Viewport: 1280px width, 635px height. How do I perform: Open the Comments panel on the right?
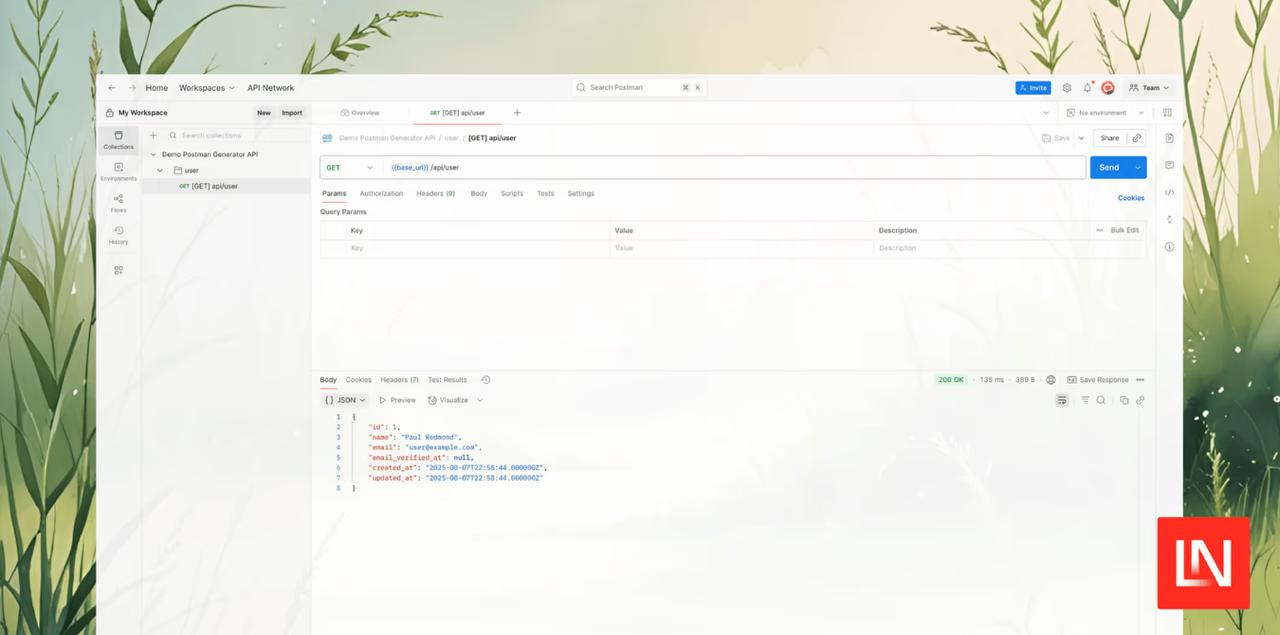click(1169, 165)
